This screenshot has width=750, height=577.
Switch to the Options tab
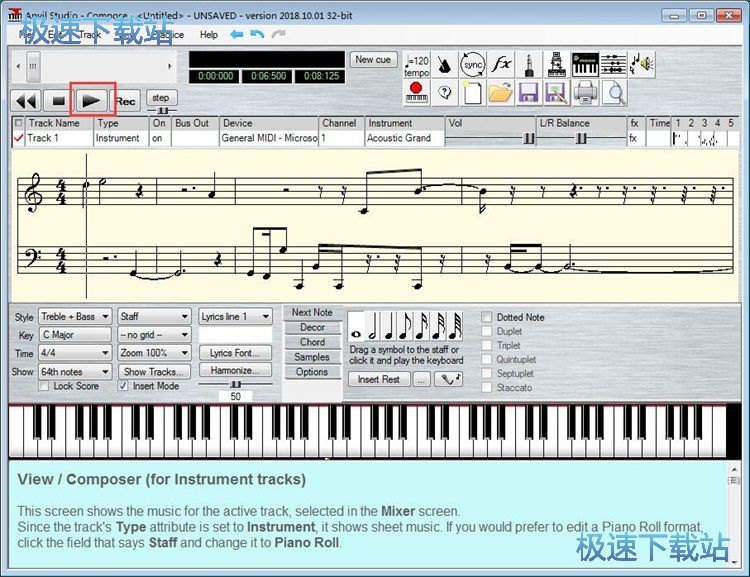312,372
